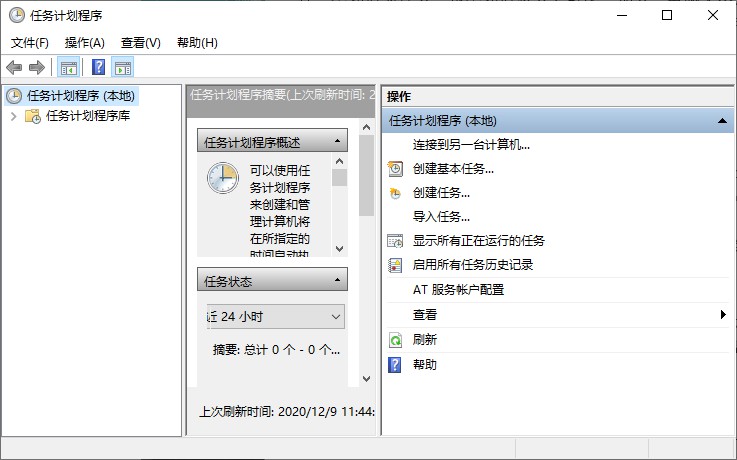Select 任务计划程序 (本地) root node
737x460 pixels.
pos(80,96)
